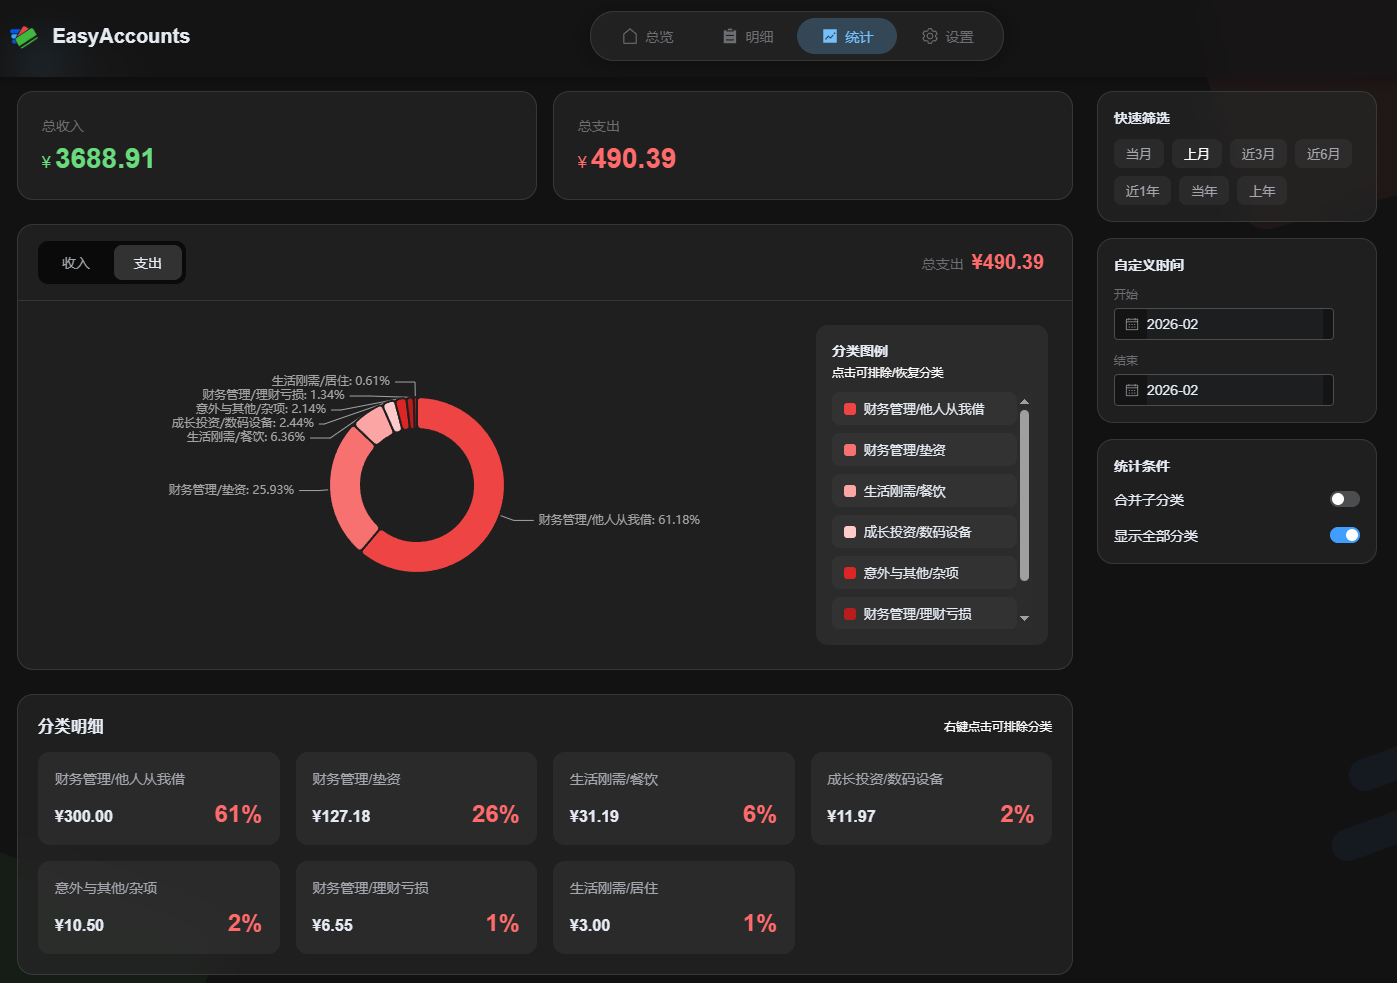Select the 支出 expense tab
The height and width of the screenshot is (983, 1397).
click(147, 263)
